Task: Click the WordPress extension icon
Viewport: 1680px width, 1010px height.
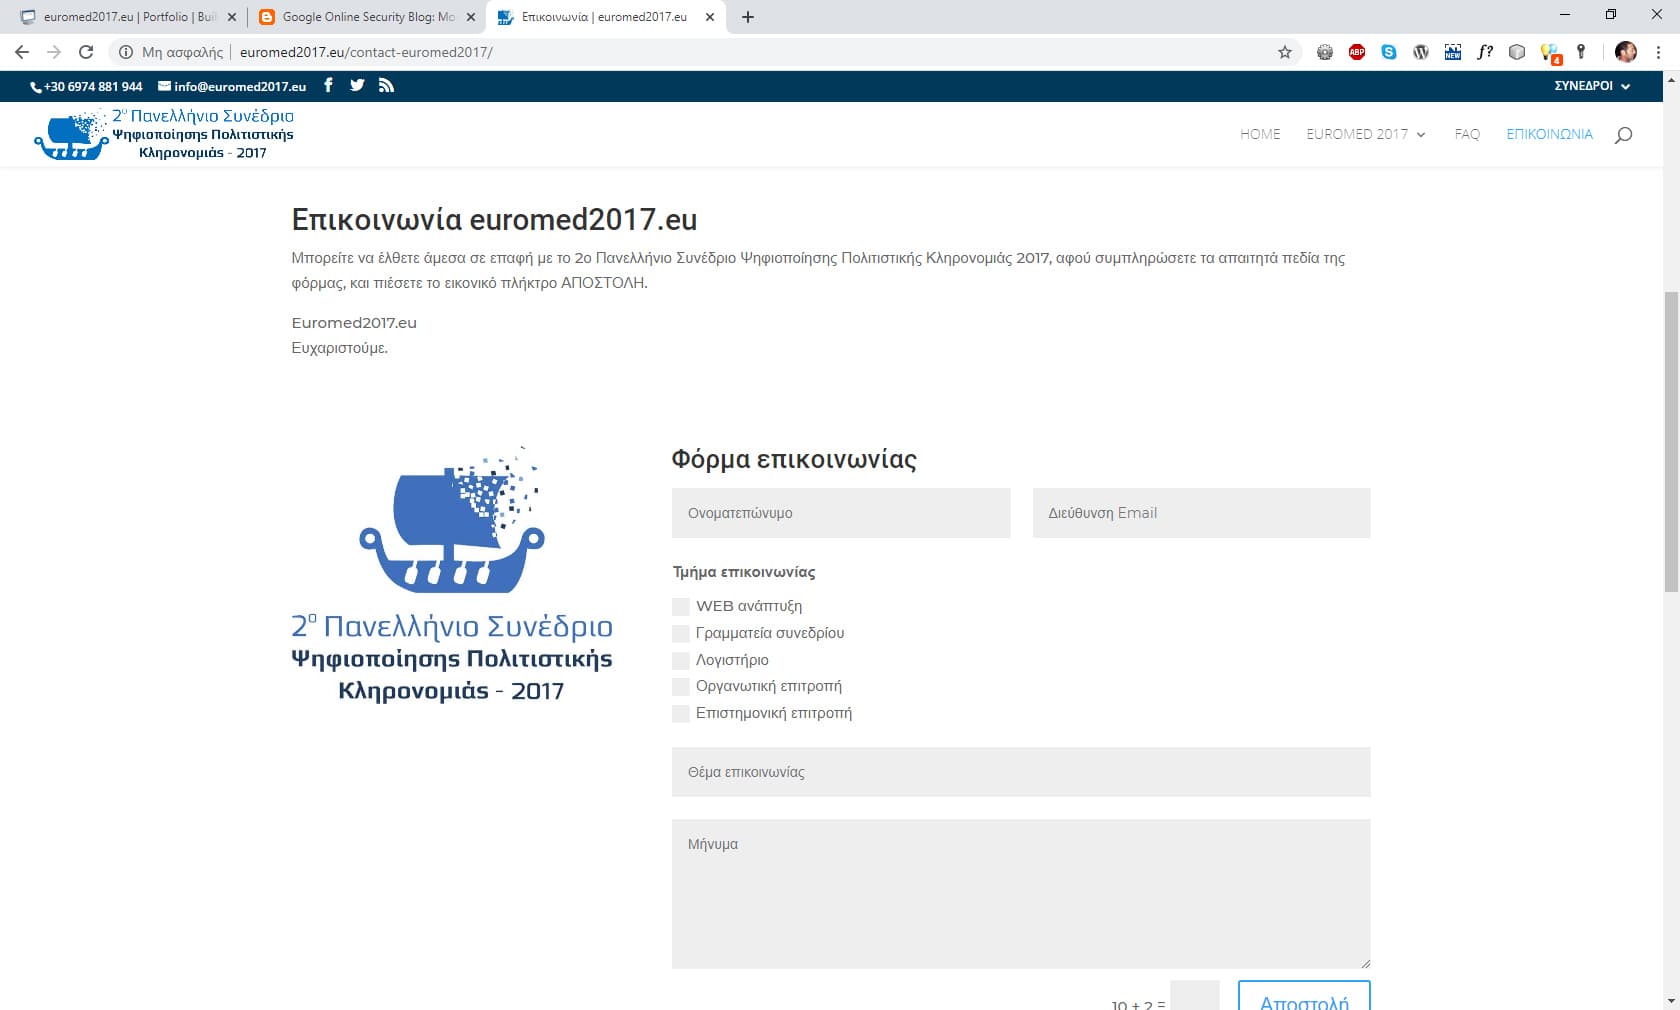Action: point(1421,52)
